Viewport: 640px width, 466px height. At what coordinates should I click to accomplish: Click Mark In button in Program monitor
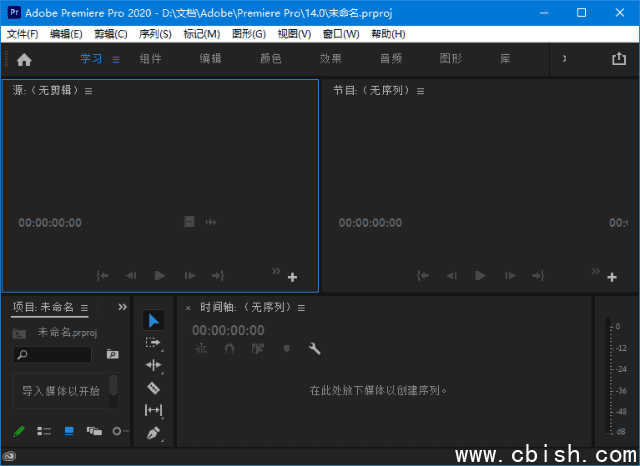pos(422,276)
